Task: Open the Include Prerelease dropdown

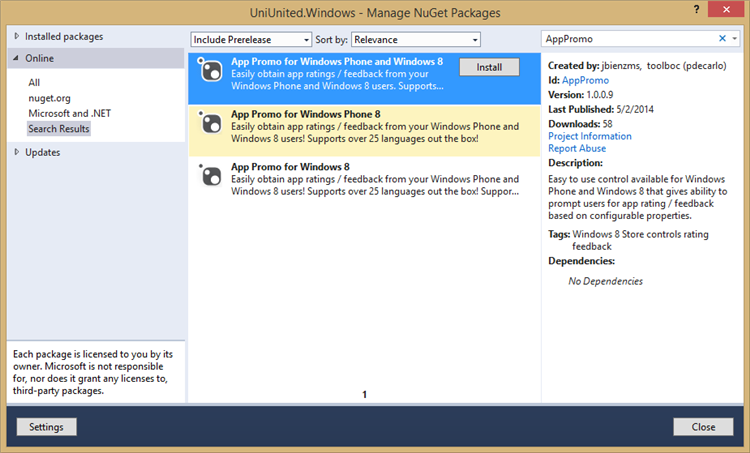Action: [251, 40]
